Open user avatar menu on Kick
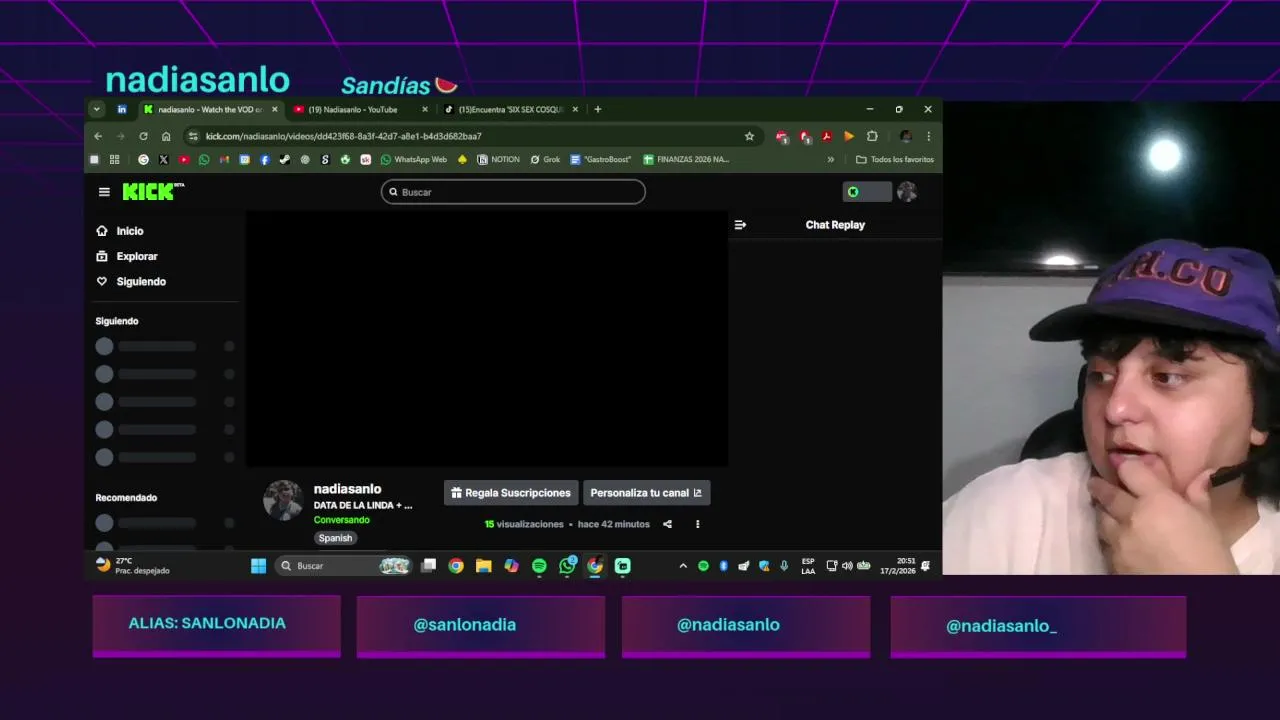1280x720 pixels. [907, 192]
